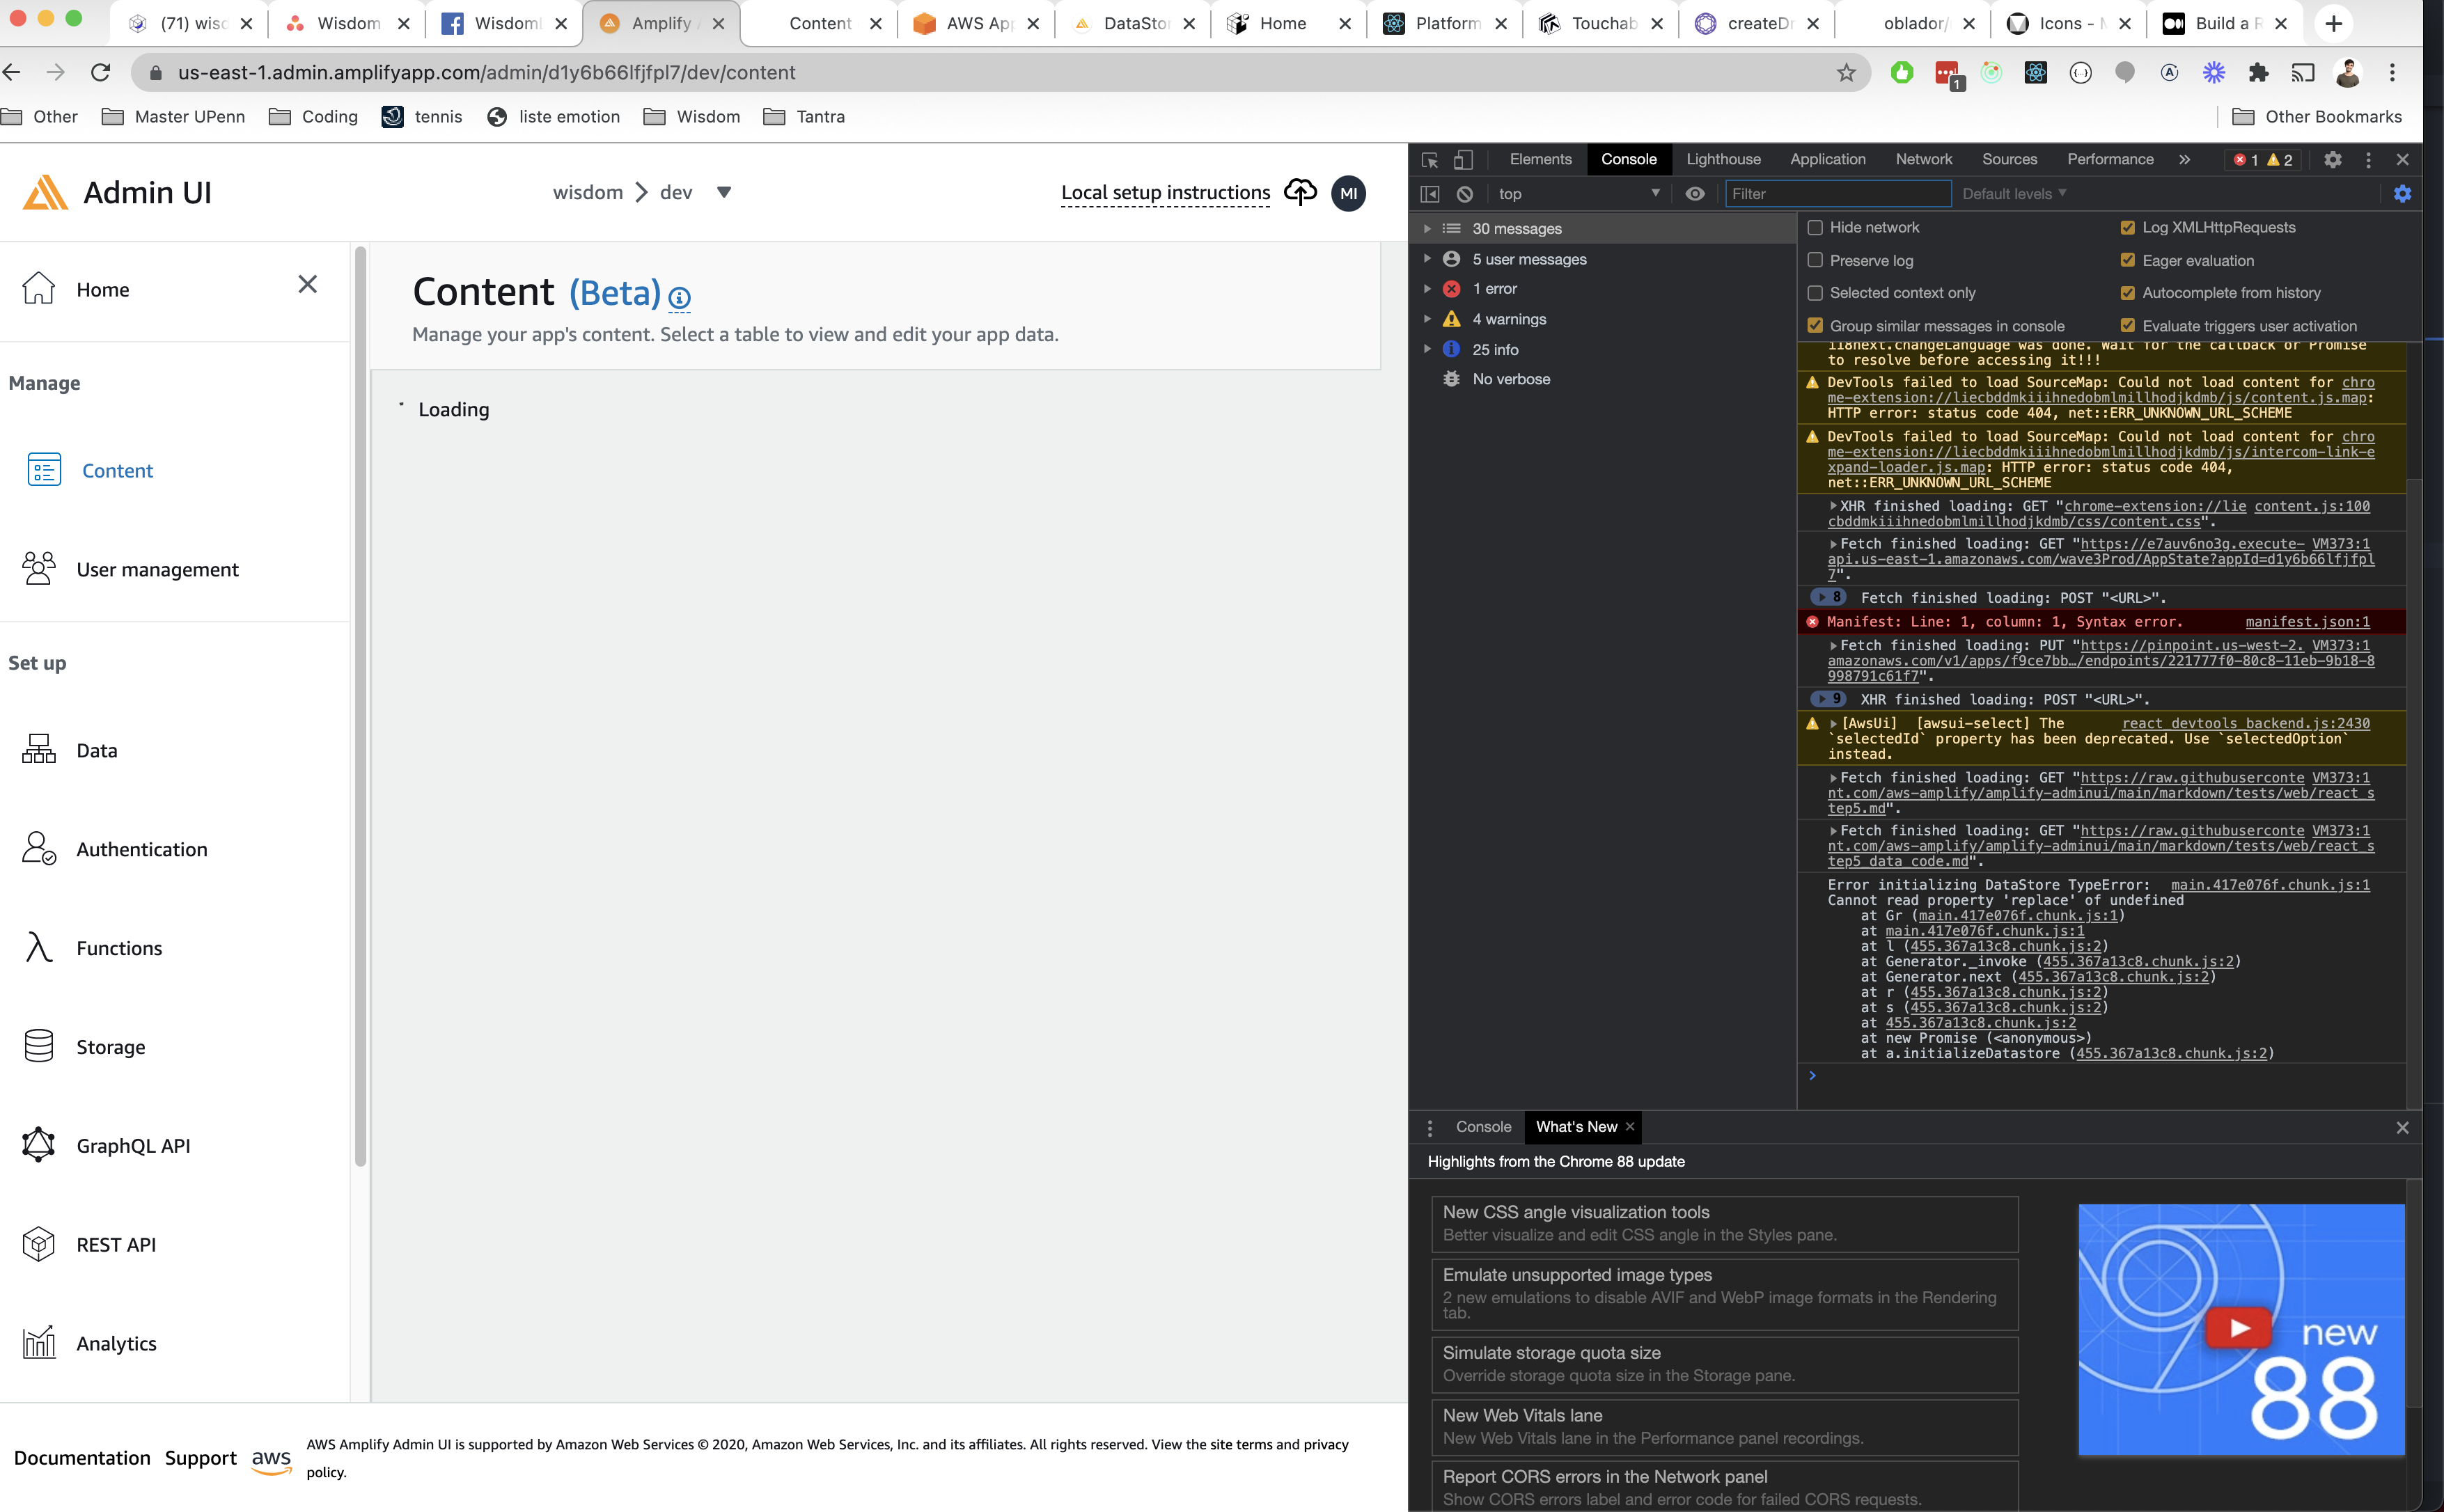Select Content in the Manage sidebar

117,470
